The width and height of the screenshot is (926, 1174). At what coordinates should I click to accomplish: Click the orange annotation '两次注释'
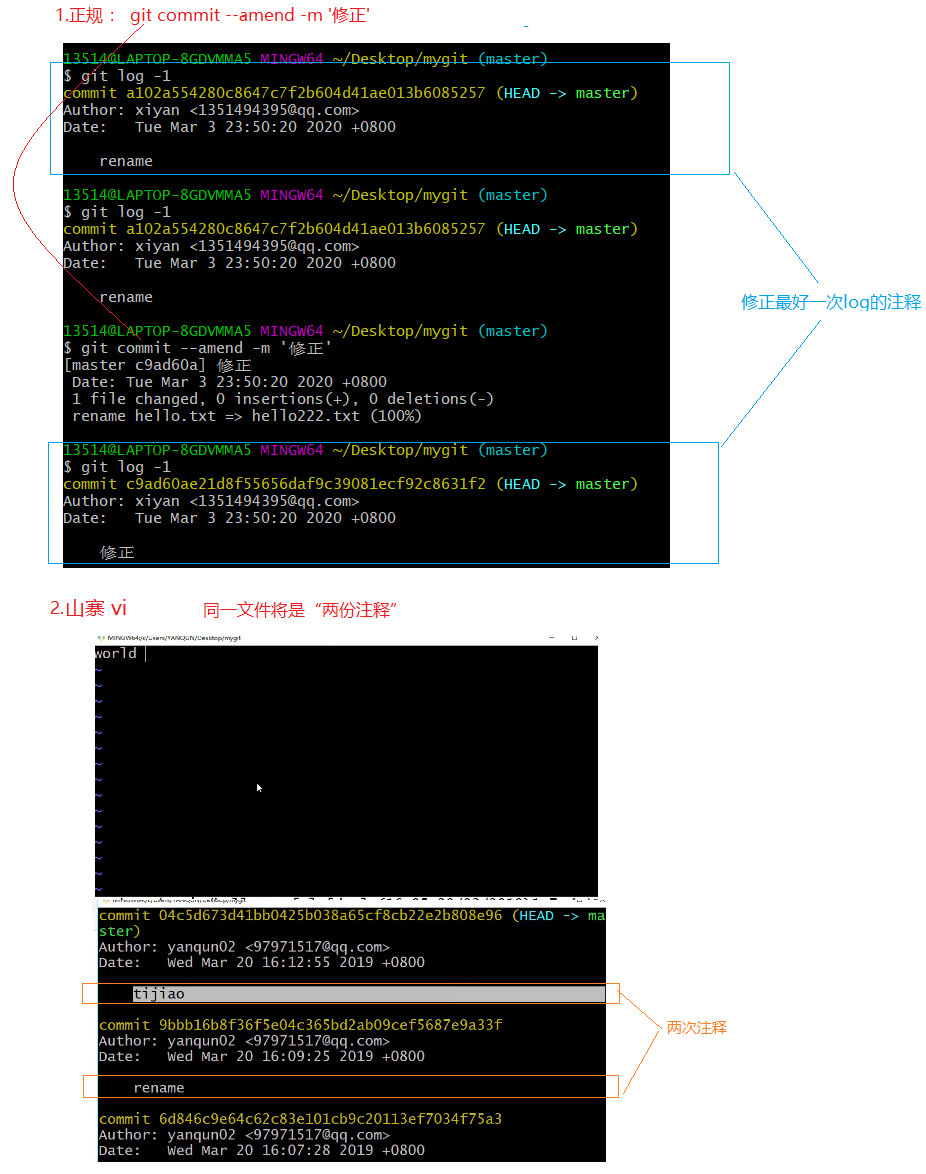click(x=696, y=1027)
